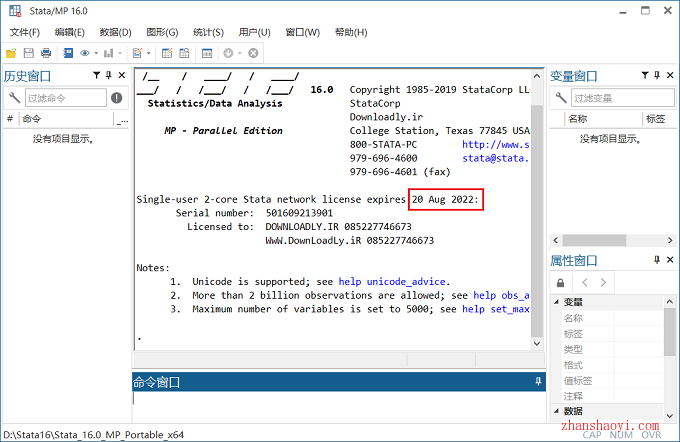The height and width of the screenshot is (442, 680).
Task: Click the 类型 property row
Action: tap(612, 349)
